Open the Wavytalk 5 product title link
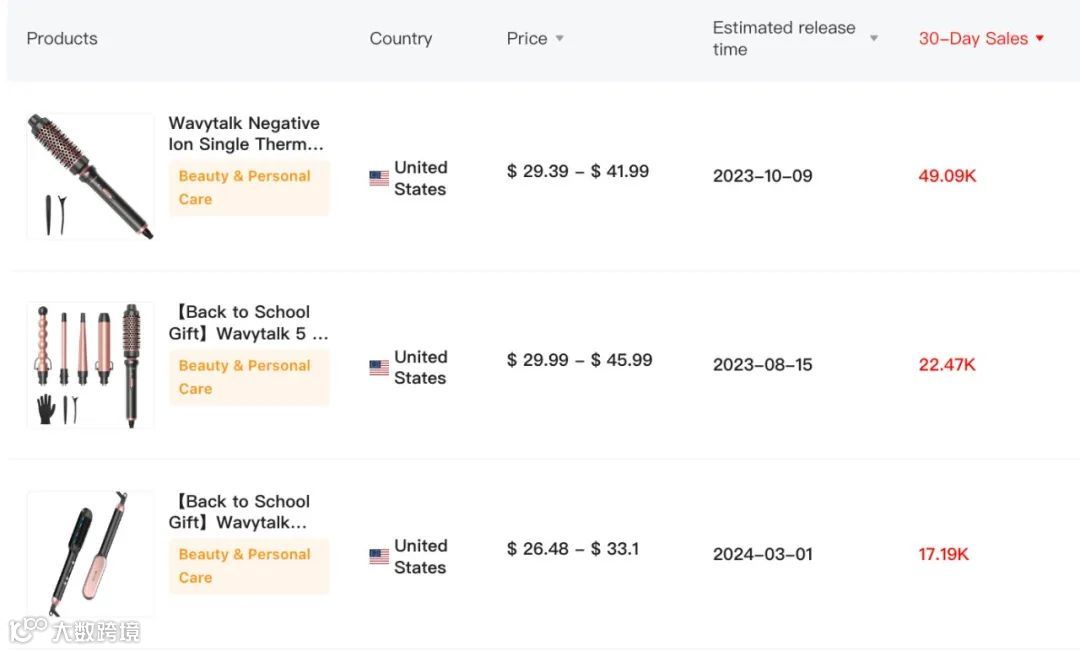Image resolution: width=1080 pixels, height=651 pixels. (x=249, y=323)
